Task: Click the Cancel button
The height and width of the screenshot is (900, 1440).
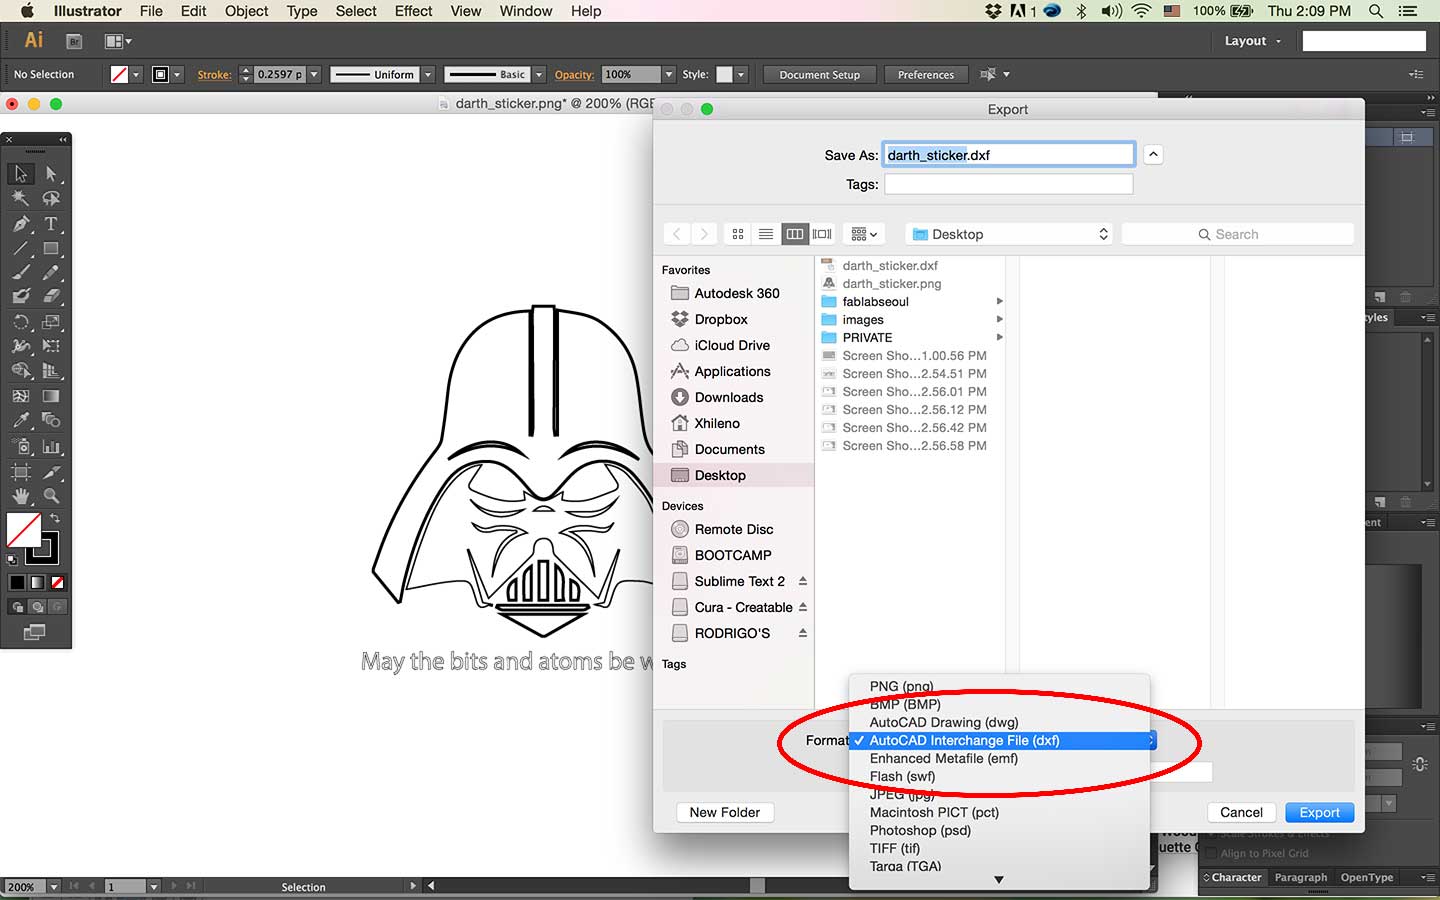Action: tap(1241, 812)
